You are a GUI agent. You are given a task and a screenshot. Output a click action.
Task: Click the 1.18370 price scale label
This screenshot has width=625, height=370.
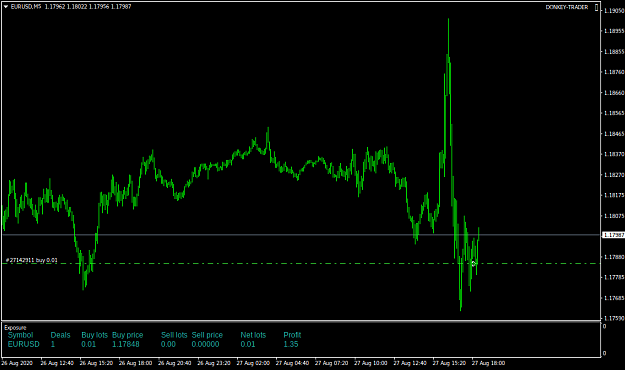click(614, 154)
